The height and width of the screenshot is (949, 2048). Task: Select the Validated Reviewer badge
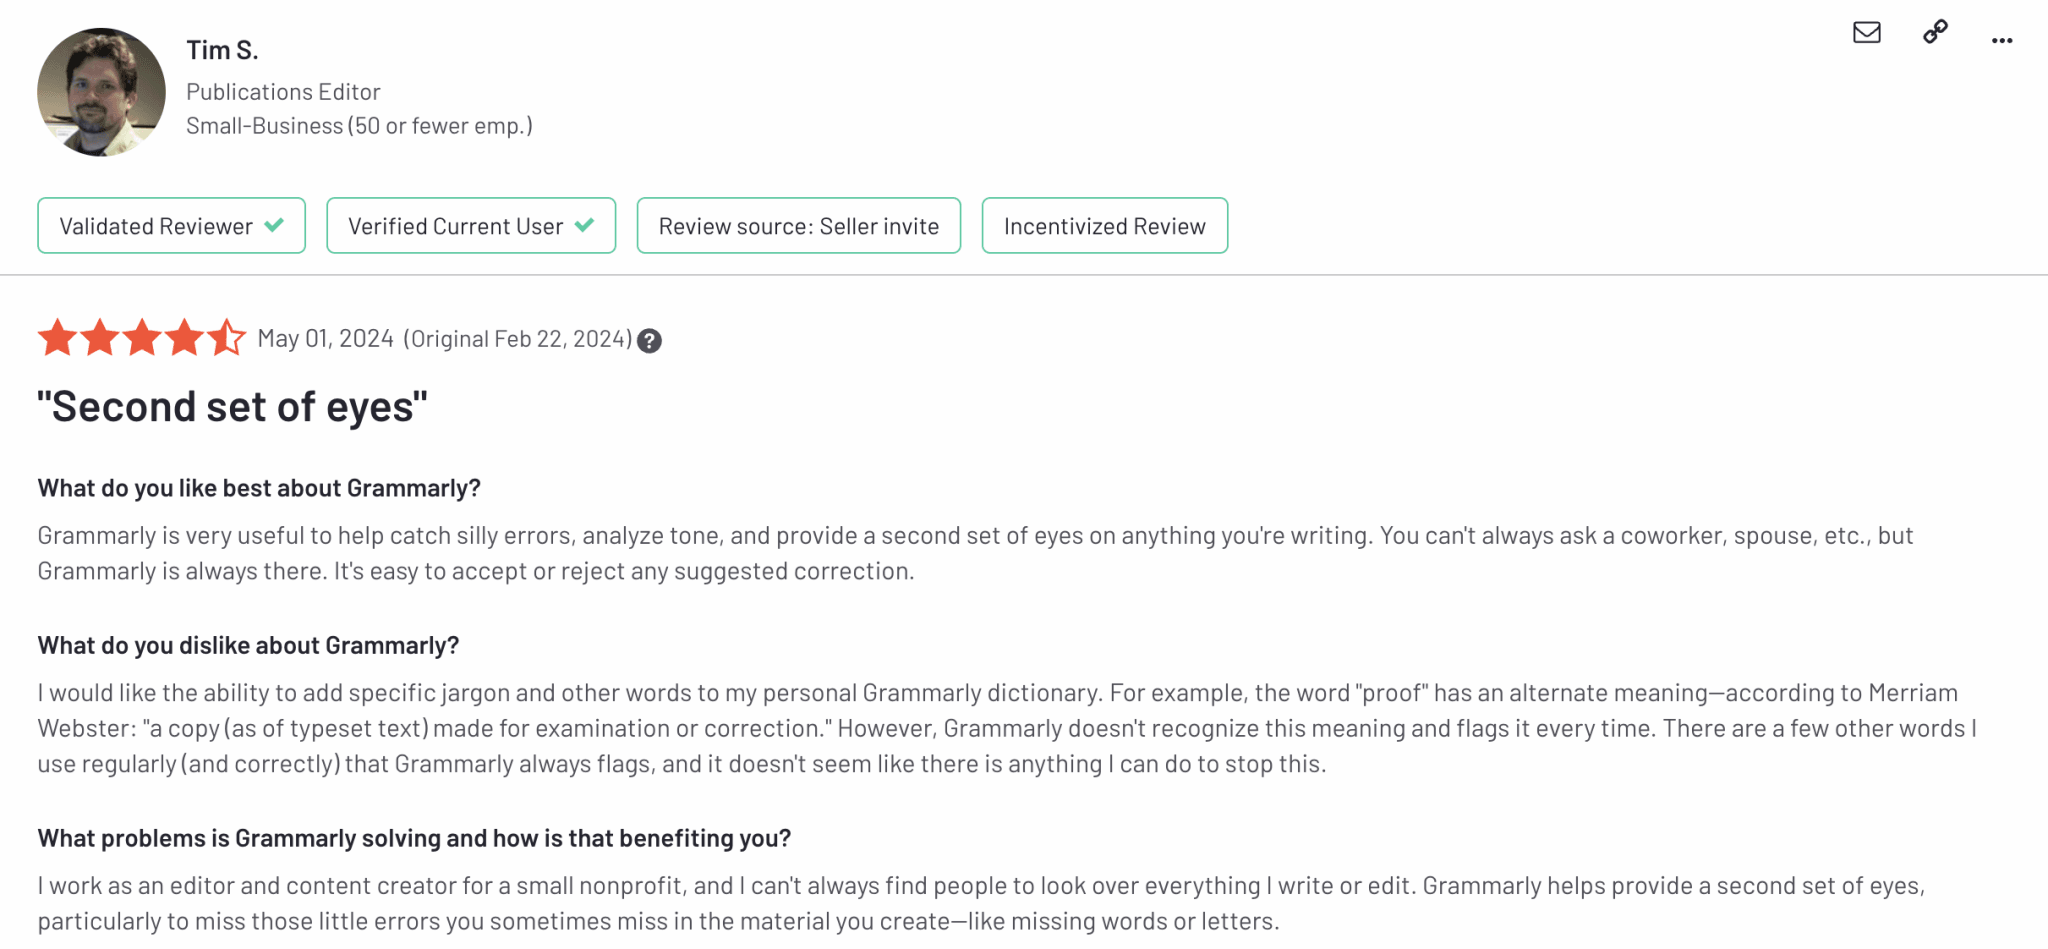(171, 226)
